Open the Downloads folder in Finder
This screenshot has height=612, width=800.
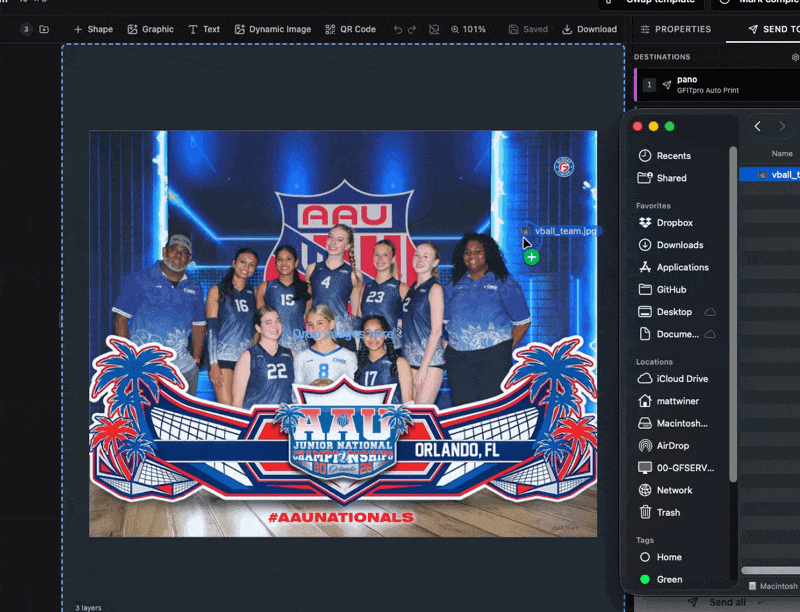[671, 245]
